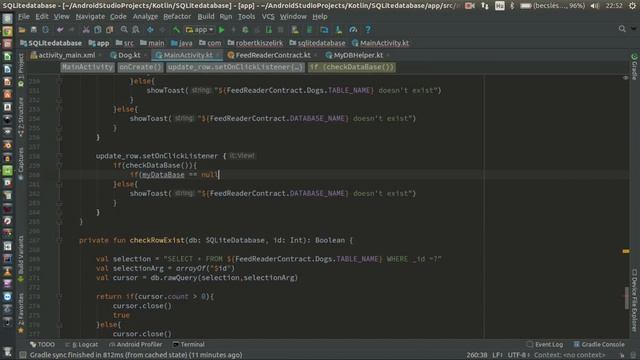Open the SDK Manager download-arrow icon
This screenshot has height=360, width=640.
tap(339, 30)
